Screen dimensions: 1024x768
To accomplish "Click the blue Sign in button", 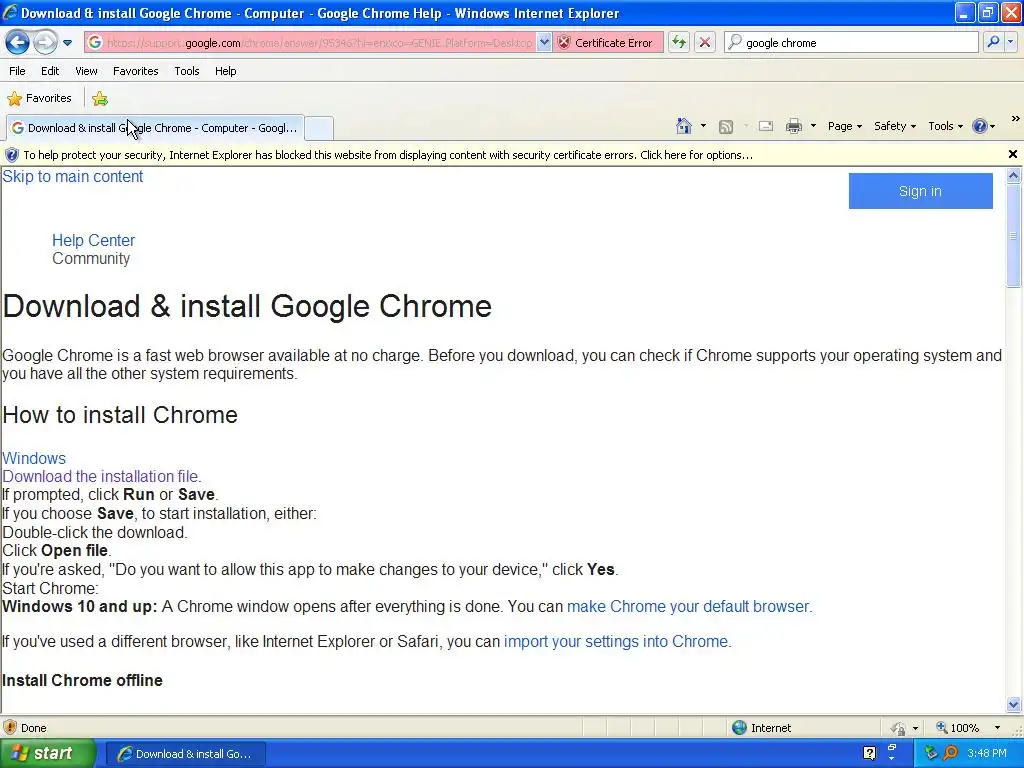I will click(920, 191).
